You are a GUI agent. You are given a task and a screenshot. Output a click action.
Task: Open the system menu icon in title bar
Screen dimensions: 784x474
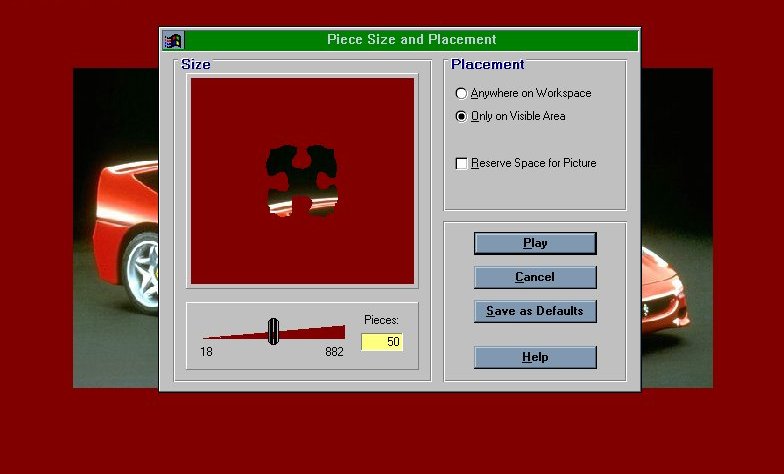click(x=174, y=40)
